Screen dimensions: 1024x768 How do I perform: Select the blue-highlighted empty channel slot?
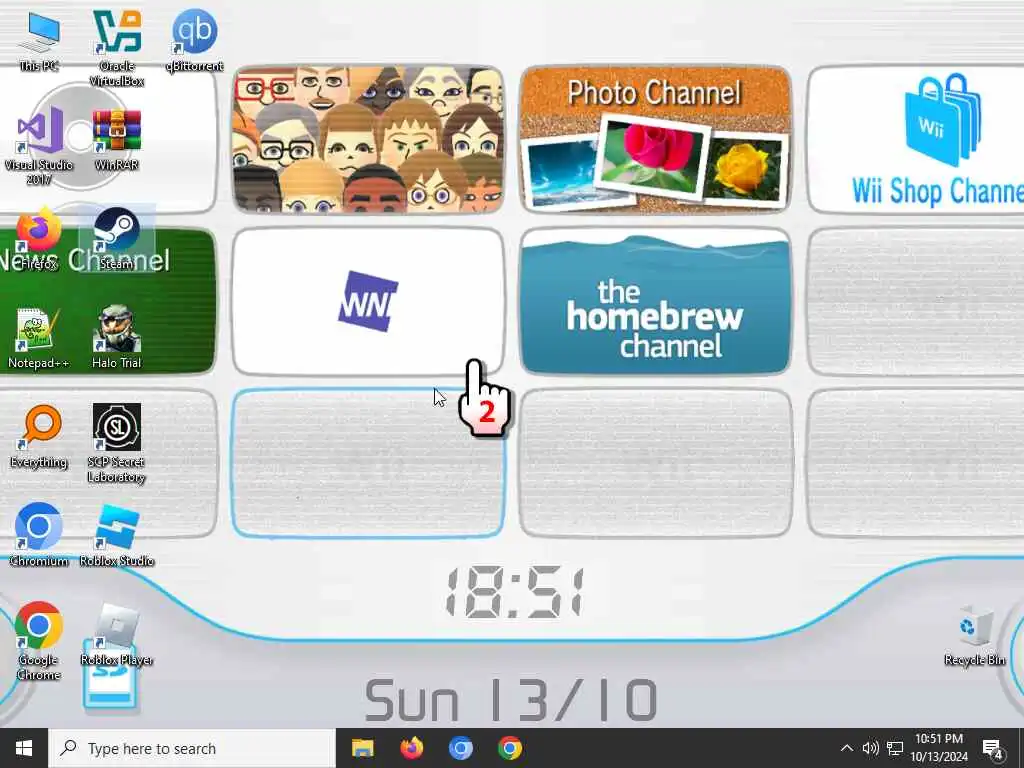368,463
